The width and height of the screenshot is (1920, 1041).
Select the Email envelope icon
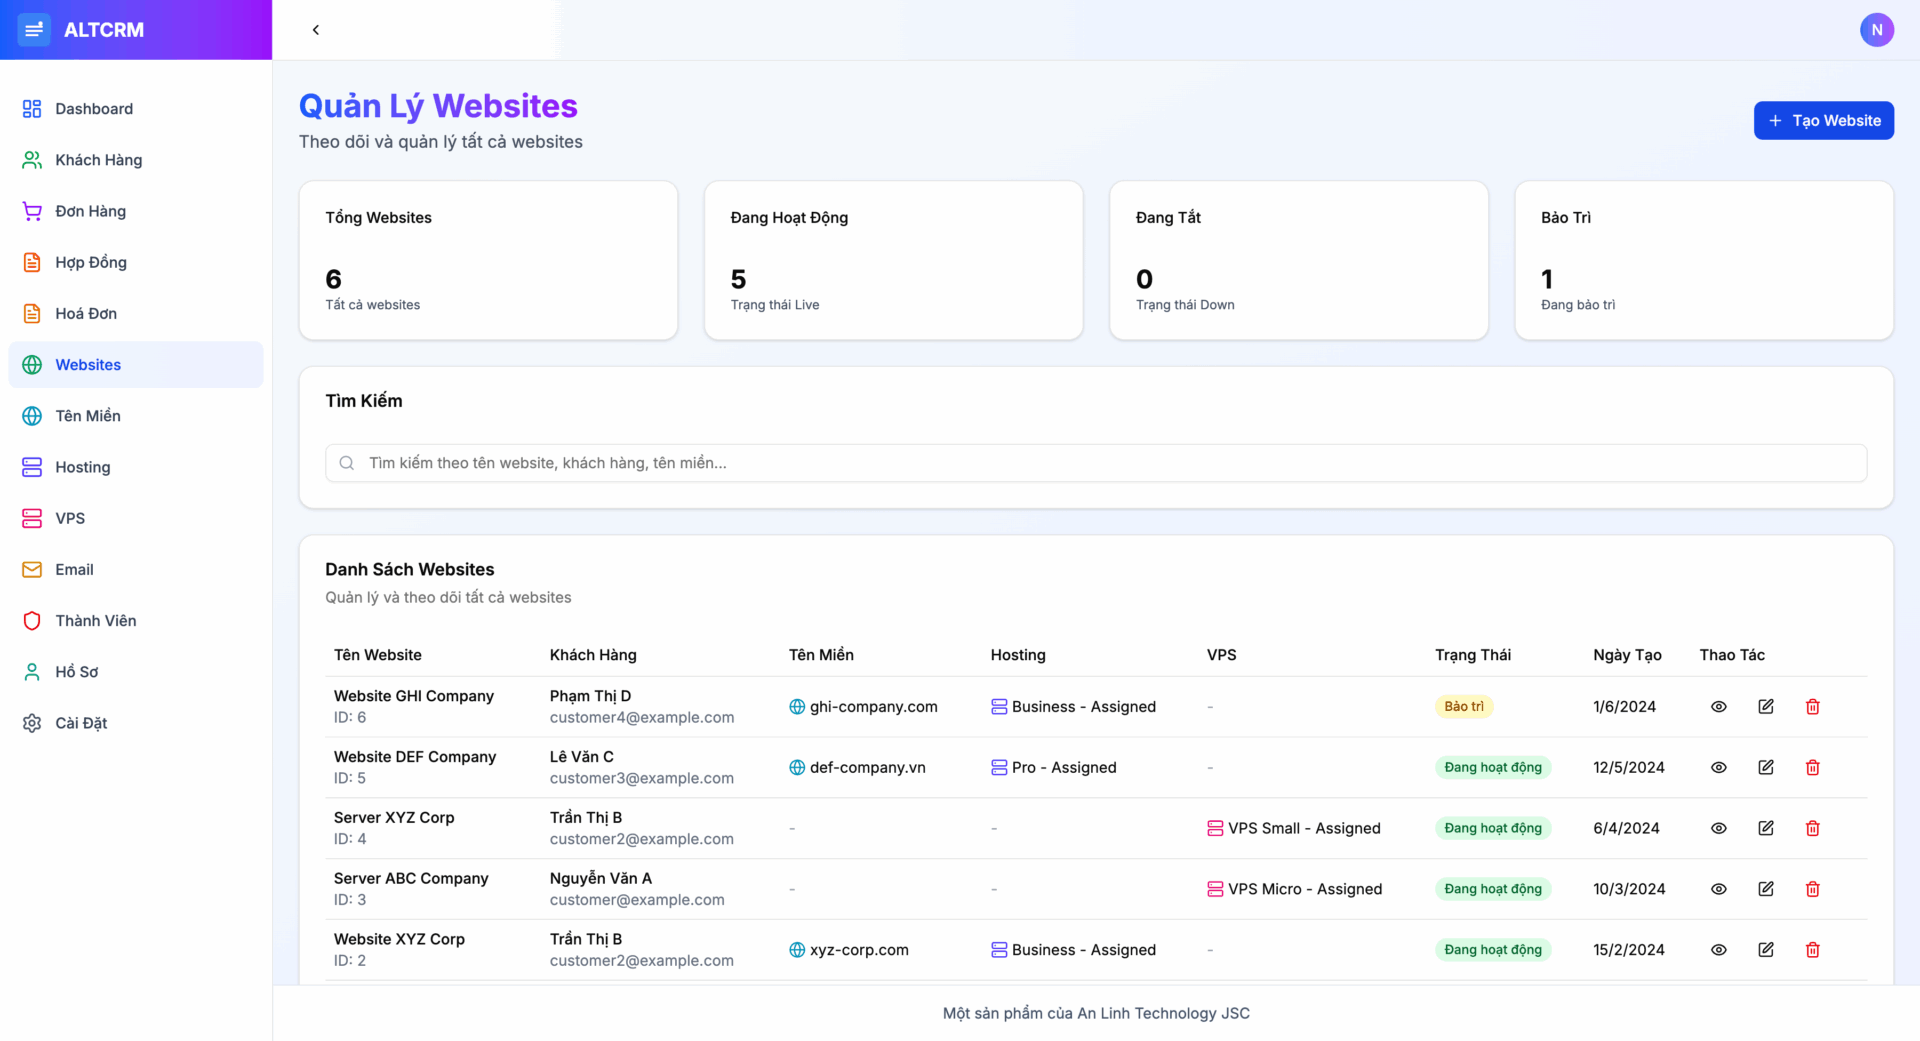click(x=31, y=569)
